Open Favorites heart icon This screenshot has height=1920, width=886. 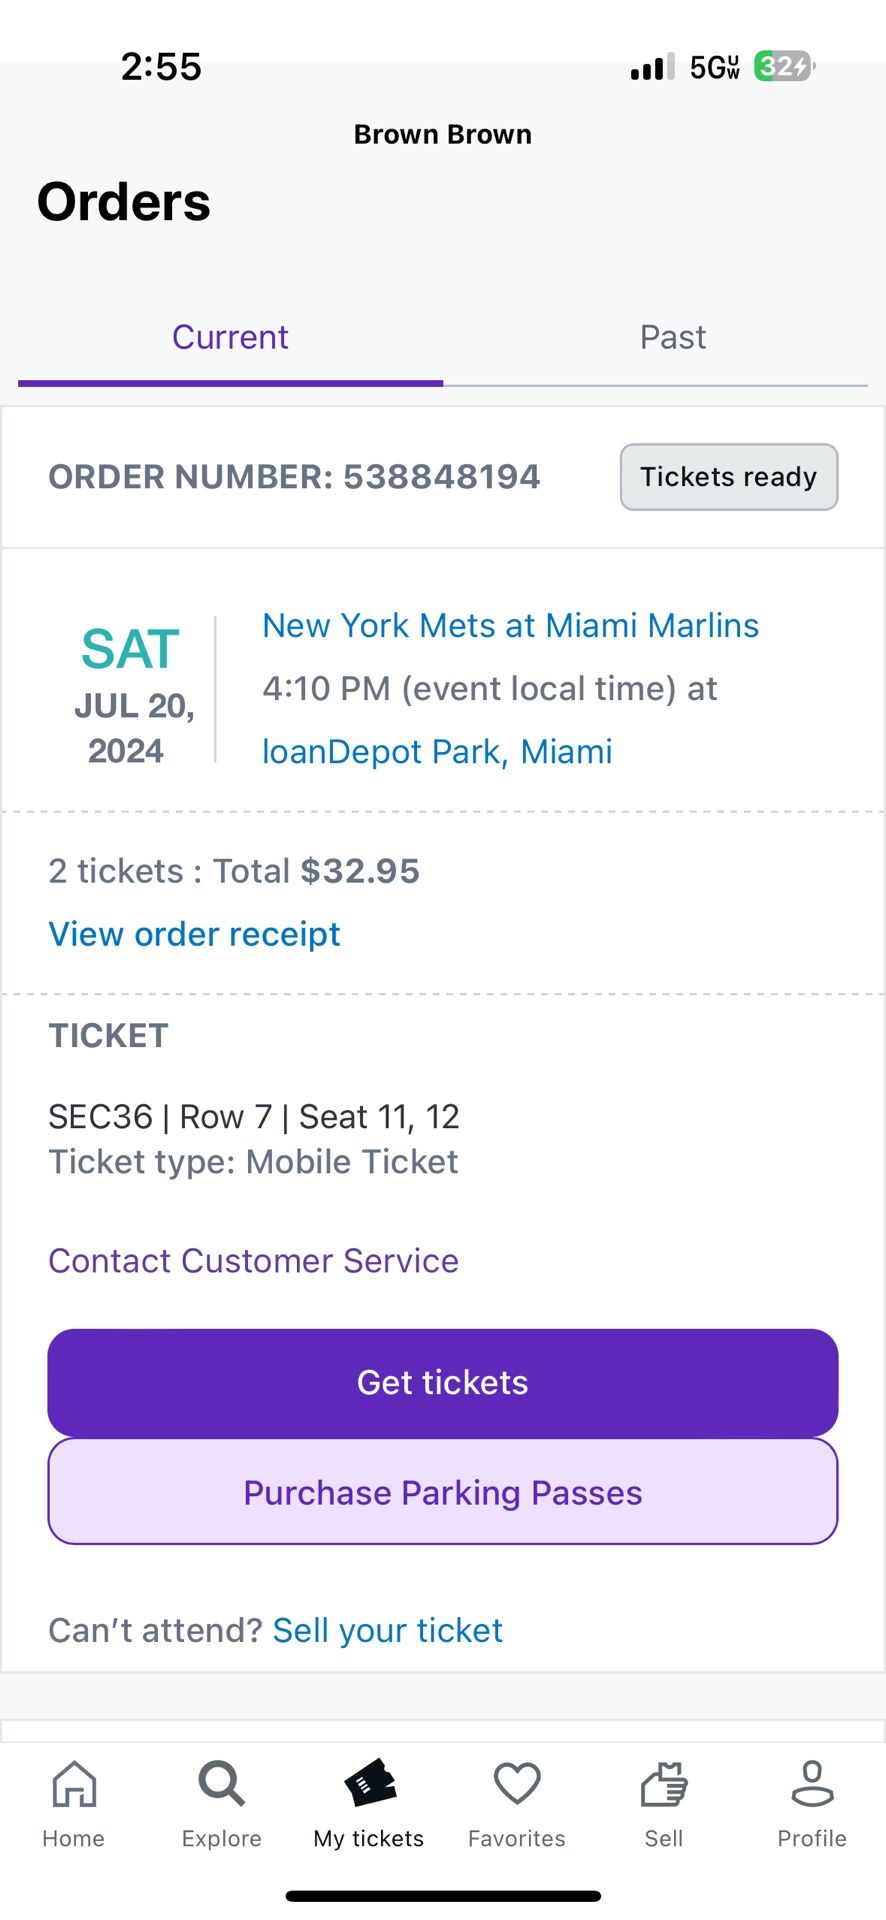[x=517, y=1785]
